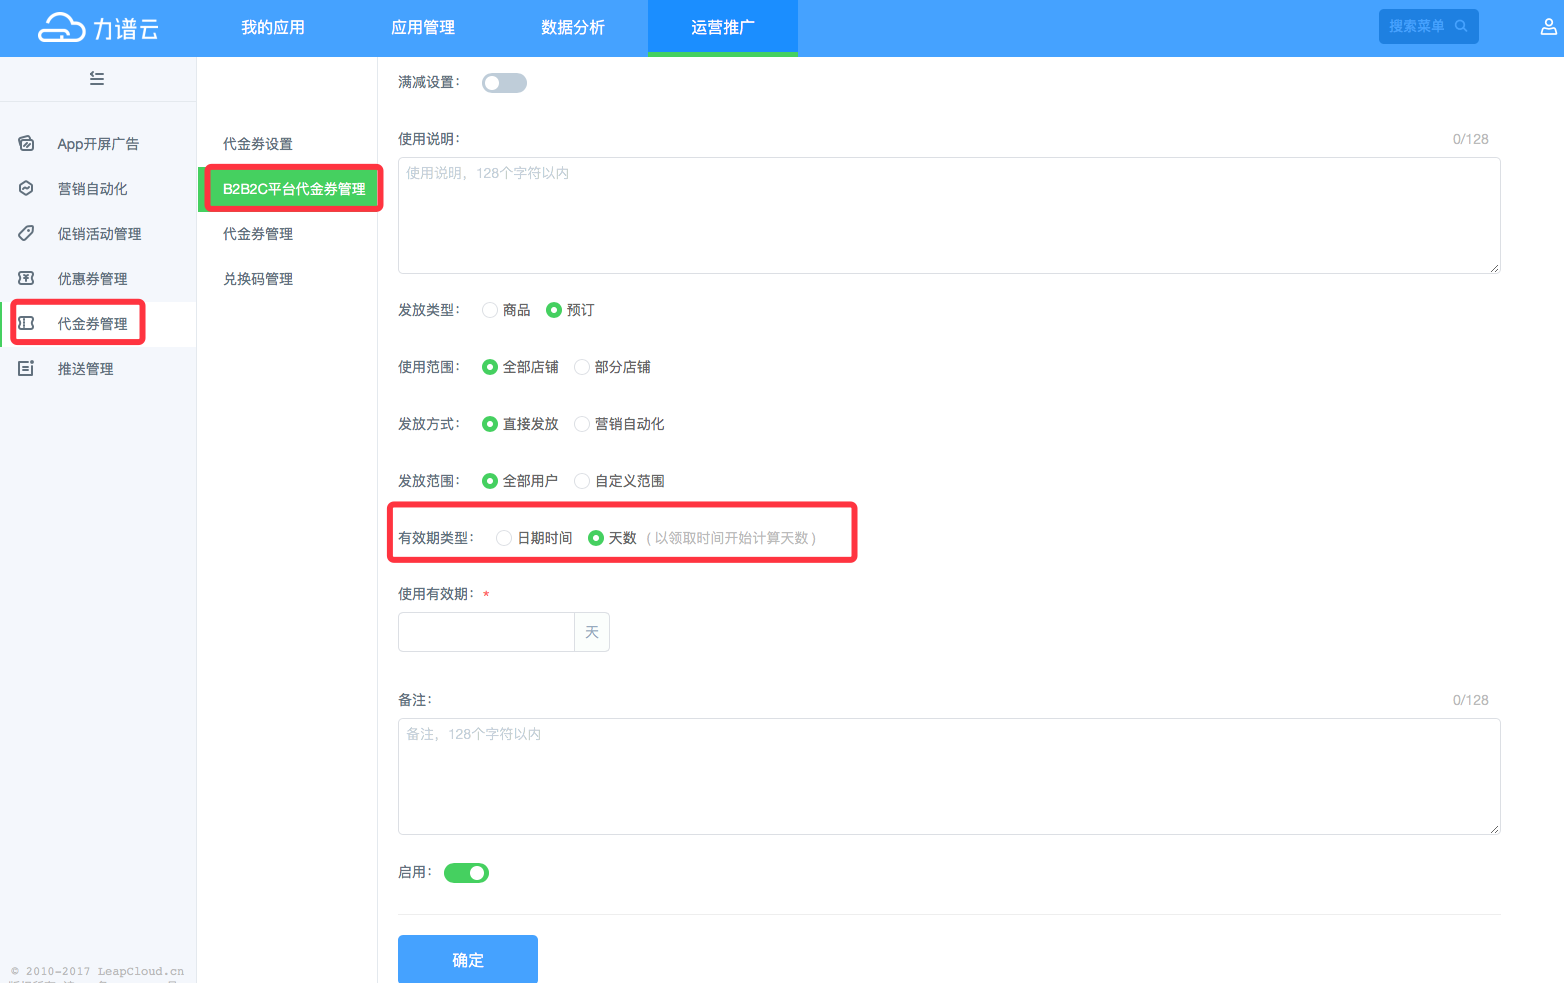Switch to the 运营推广 tab

click(x=723, y=28)
